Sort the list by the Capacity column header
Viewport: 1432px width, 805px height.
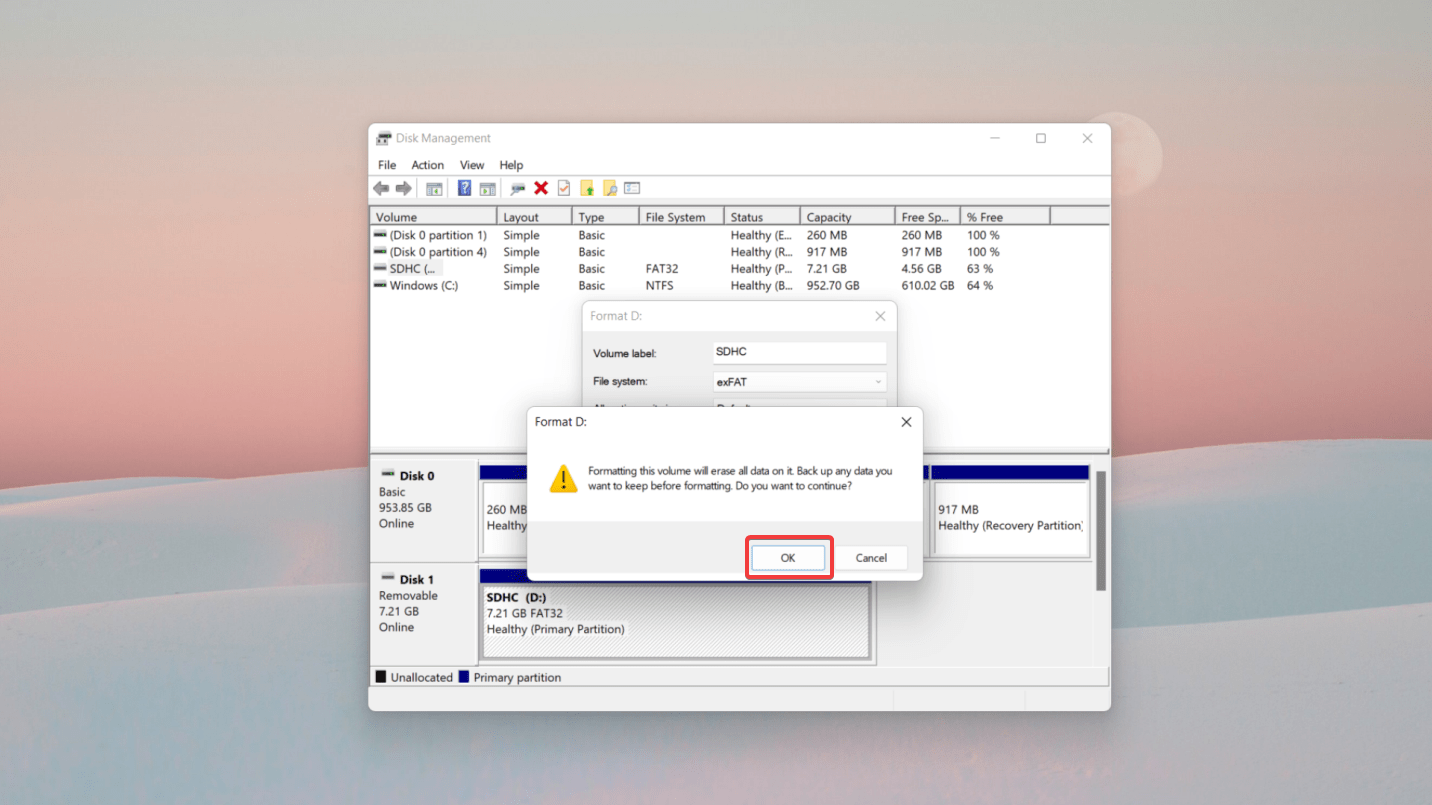pos(846,217)
